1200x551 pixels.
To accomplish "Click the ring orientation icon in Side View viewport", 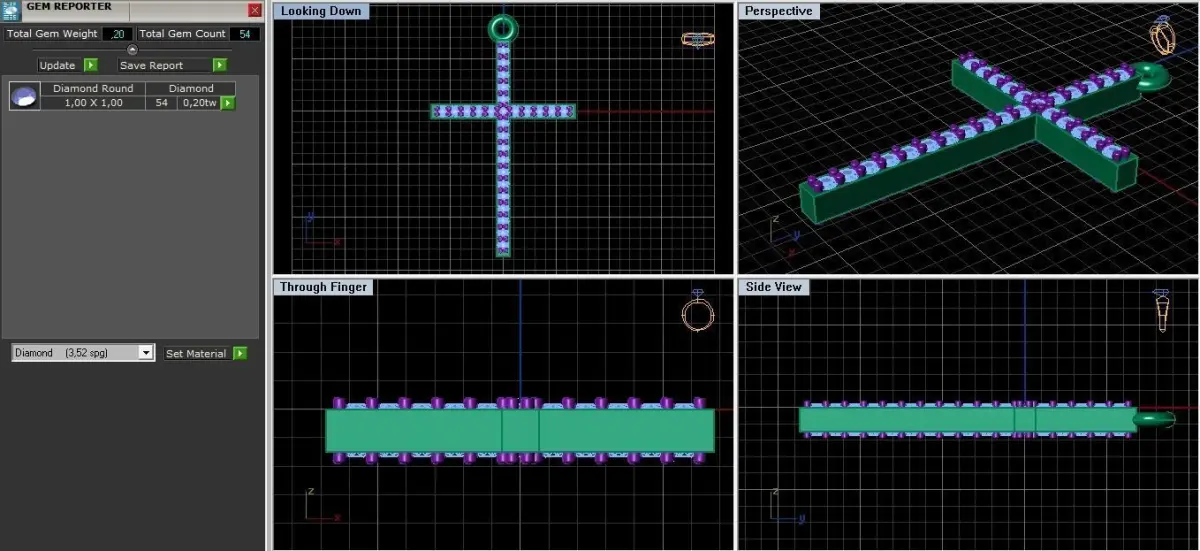I will 1162,311.
